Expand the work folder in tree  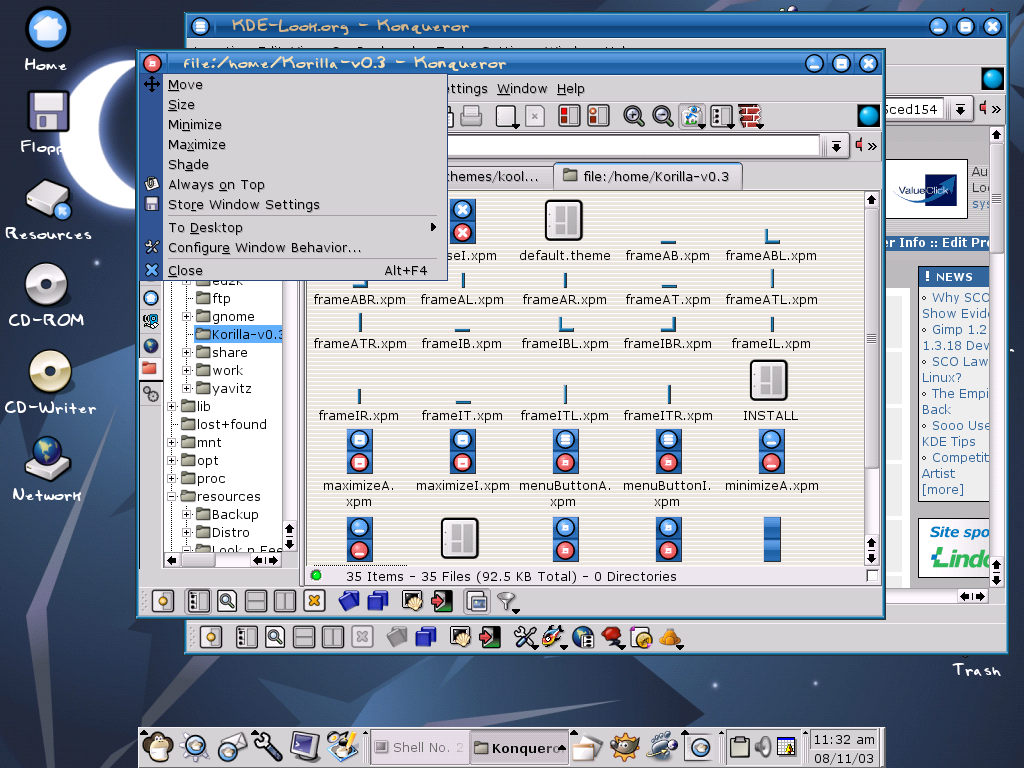(187, 370)
